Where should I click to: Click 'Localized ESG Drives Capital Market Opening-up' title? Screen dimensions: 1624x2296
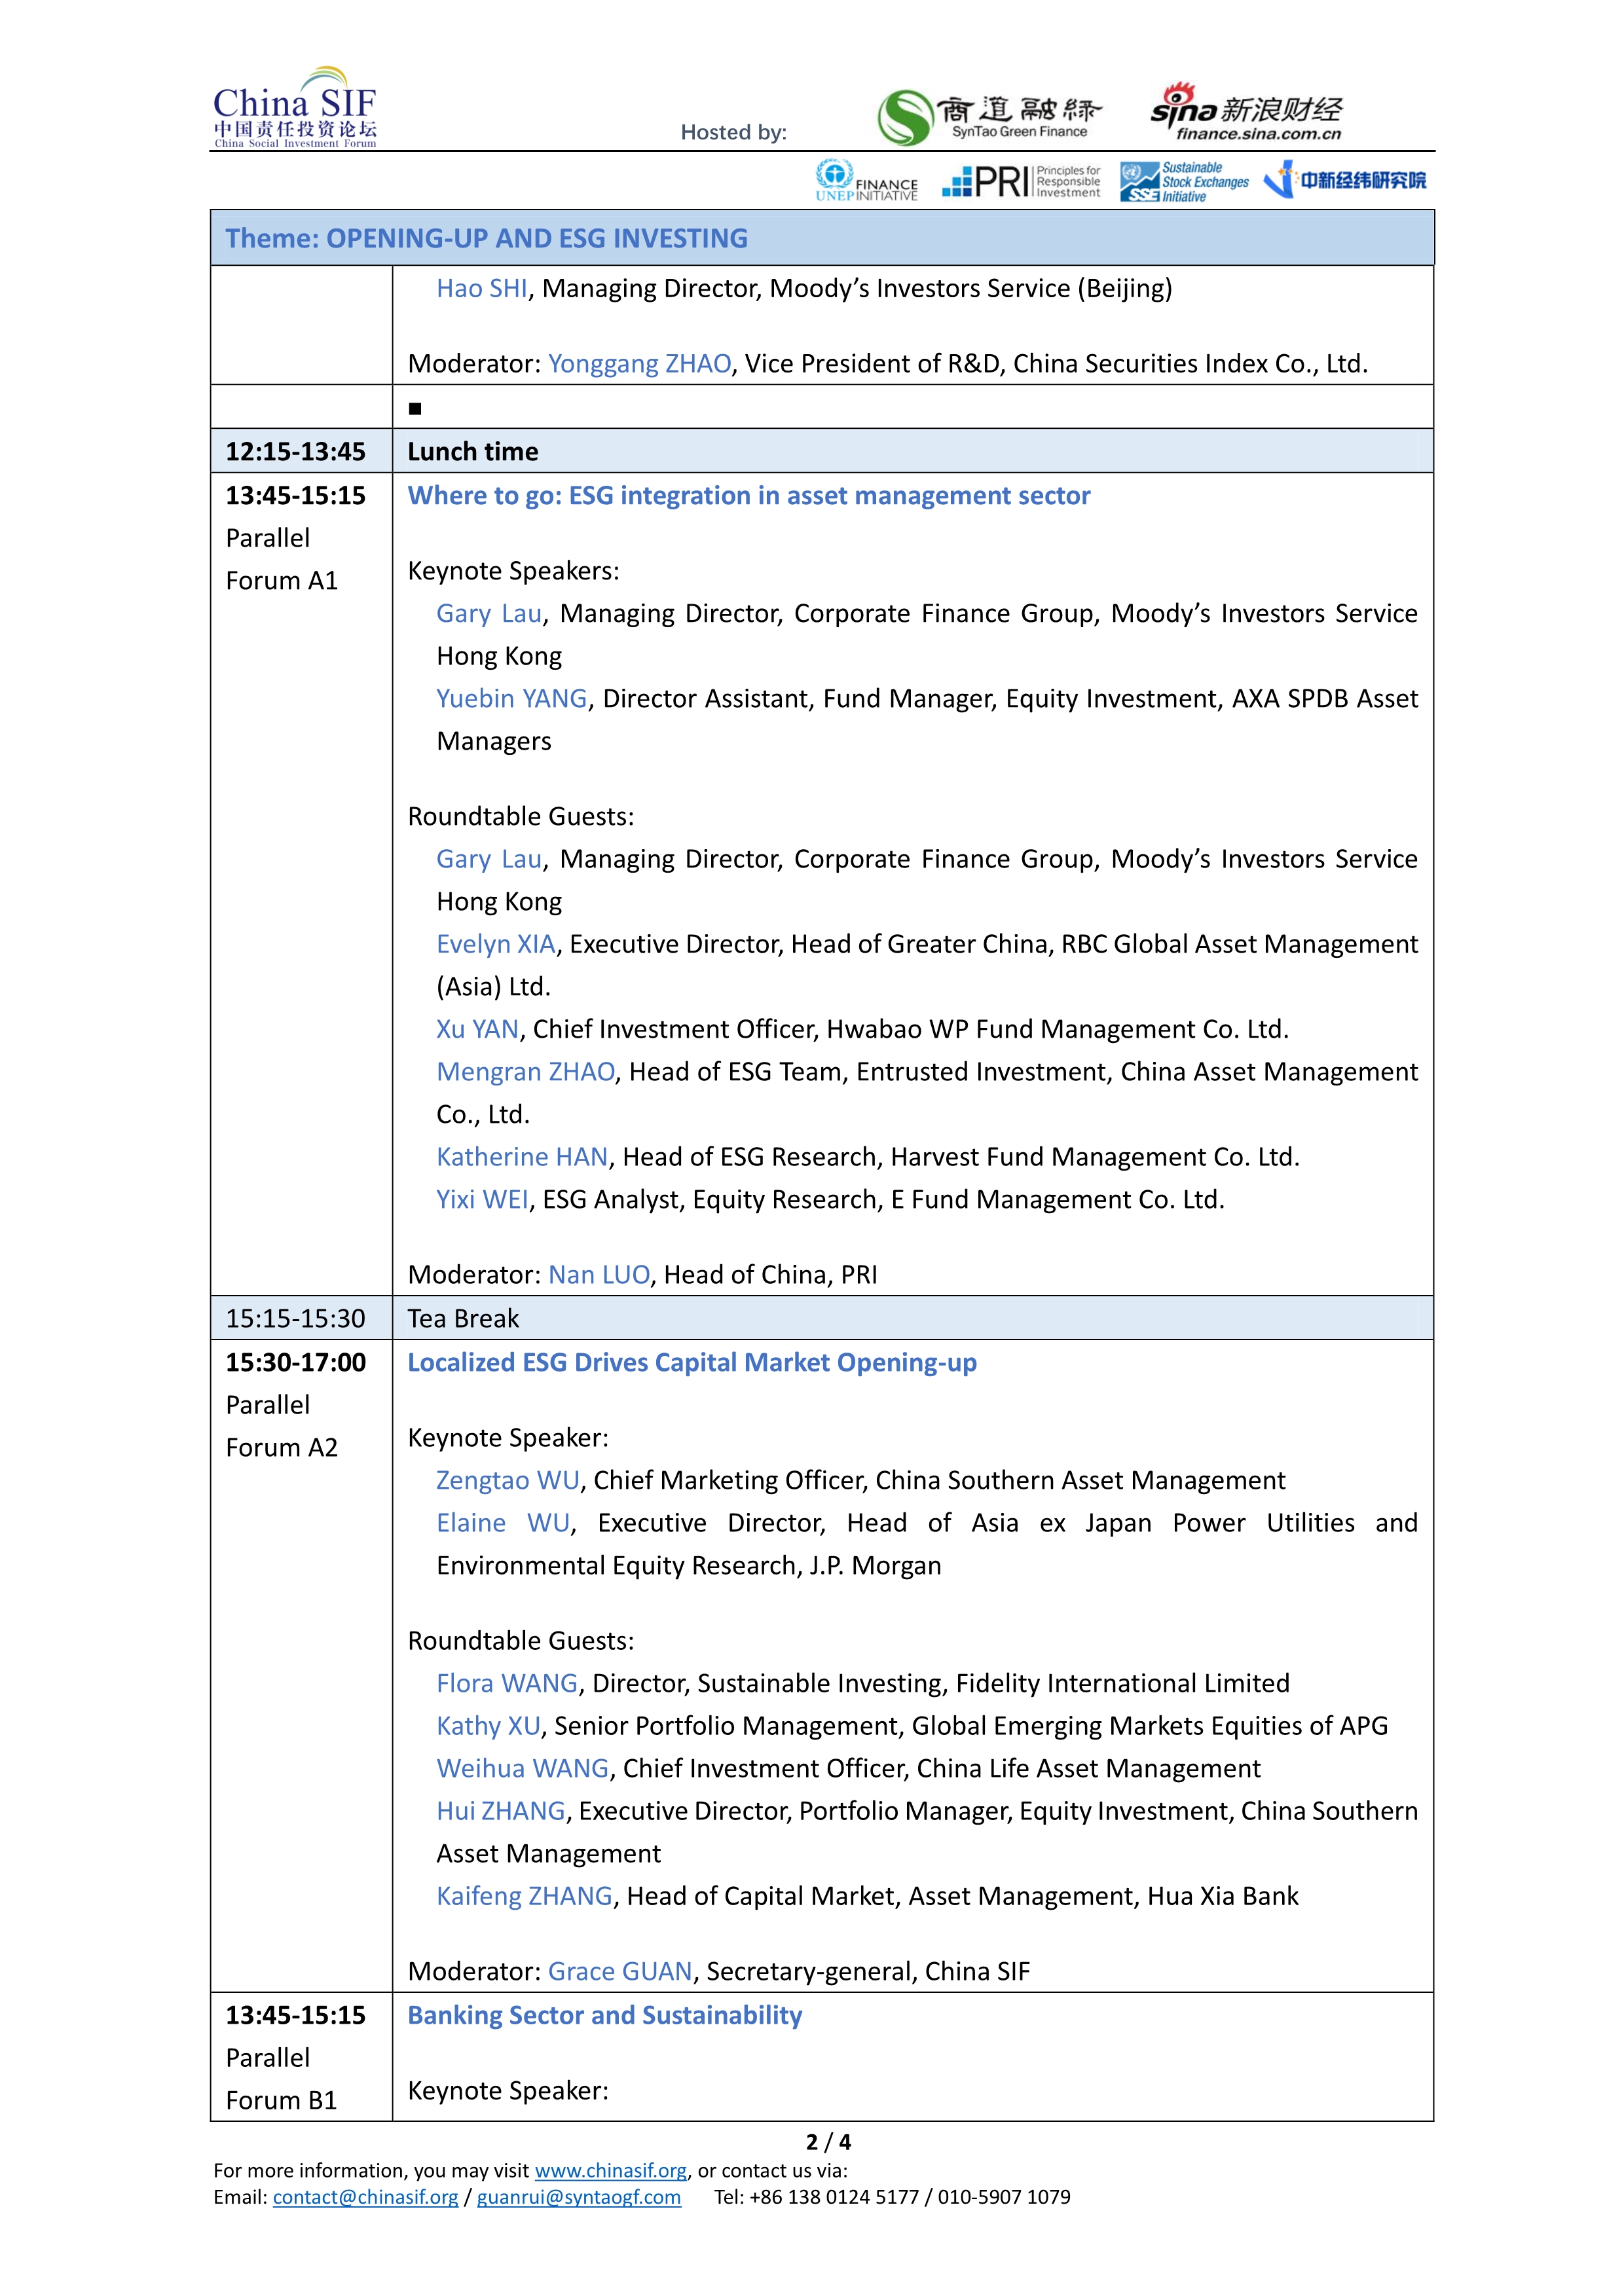(x=691, y=1363)
